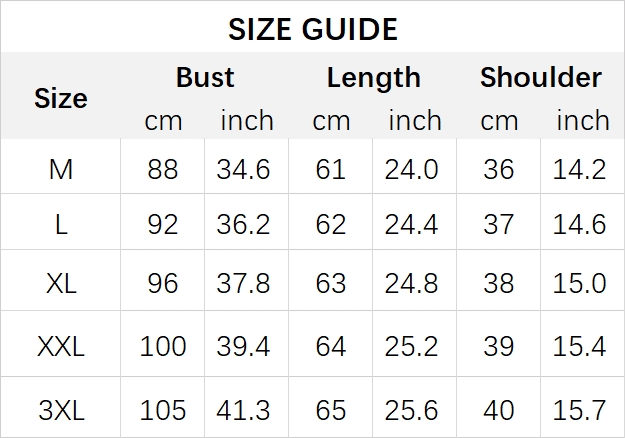Viewport: 625px width, 438px height.
Task: Select the XL size row label
Action: tap(61, 283)
